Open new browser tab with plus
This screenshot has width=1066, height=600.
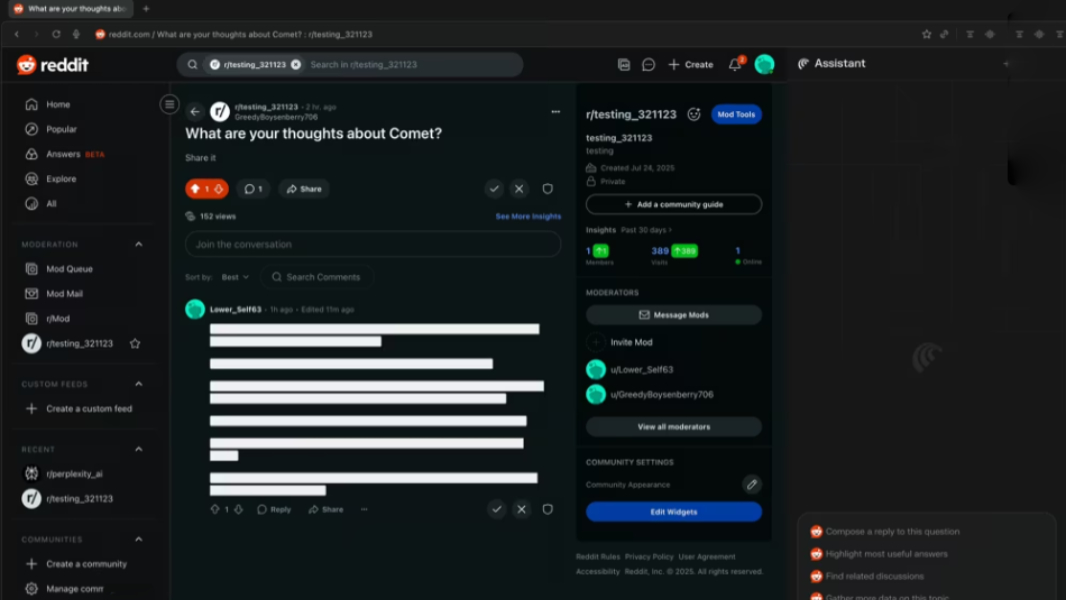(146, 9)
